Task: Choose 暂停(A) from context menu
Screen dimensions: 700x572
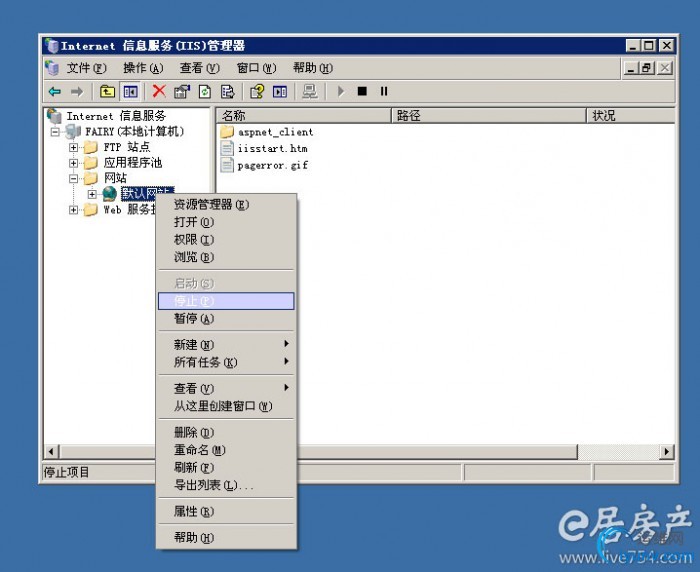Action: click(226, 318)
